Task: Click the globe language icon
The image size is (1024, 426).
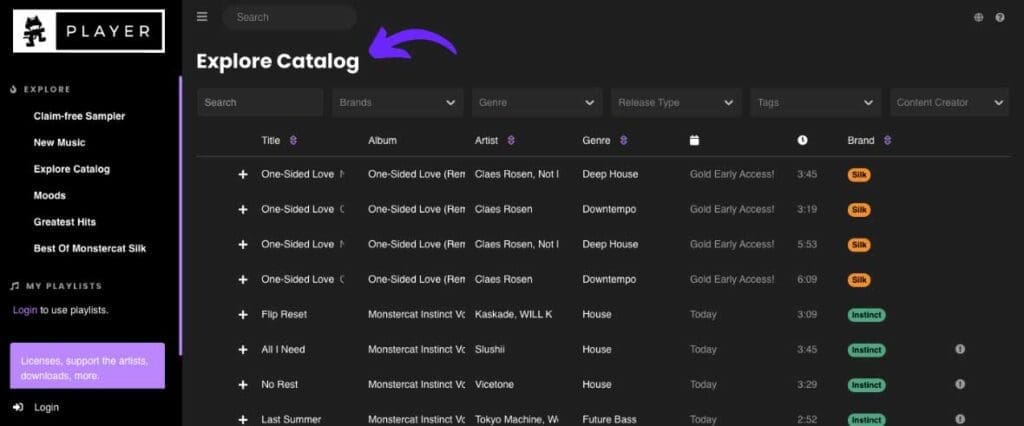Action: point(978,18)
